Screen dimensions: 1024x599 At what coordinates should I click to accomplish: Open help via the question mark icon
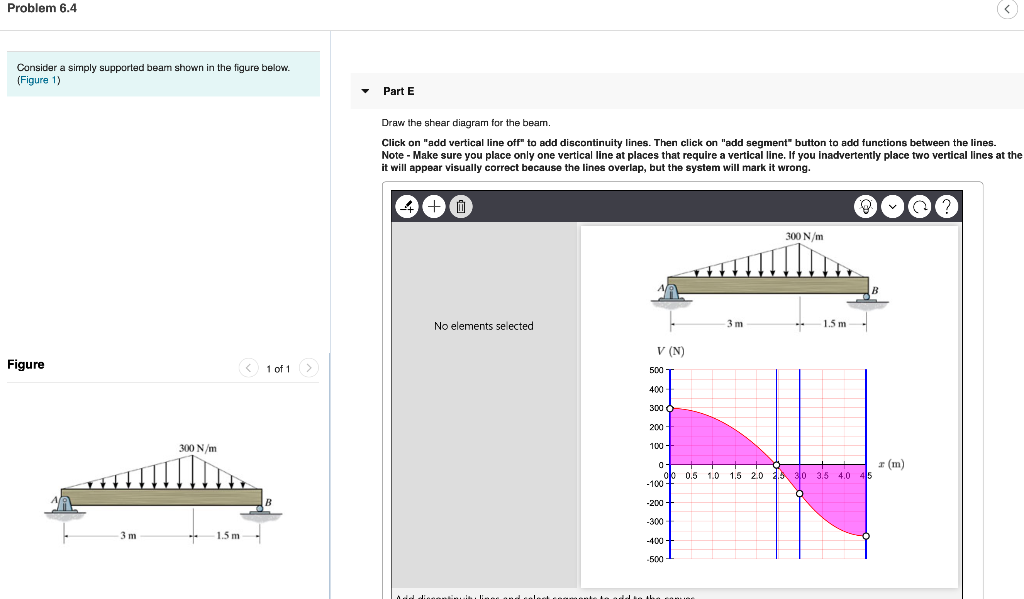[945, 206]
